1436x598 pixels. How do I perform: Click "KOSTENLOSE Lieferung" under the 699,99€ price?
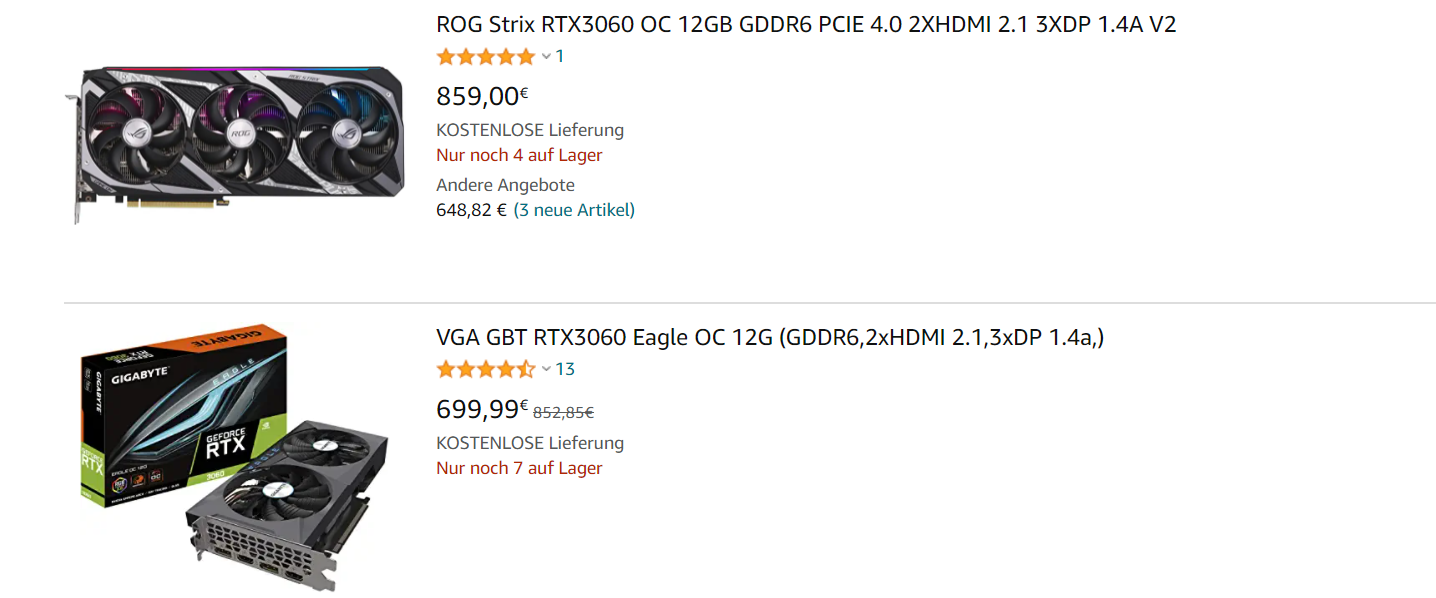point(530,443)
